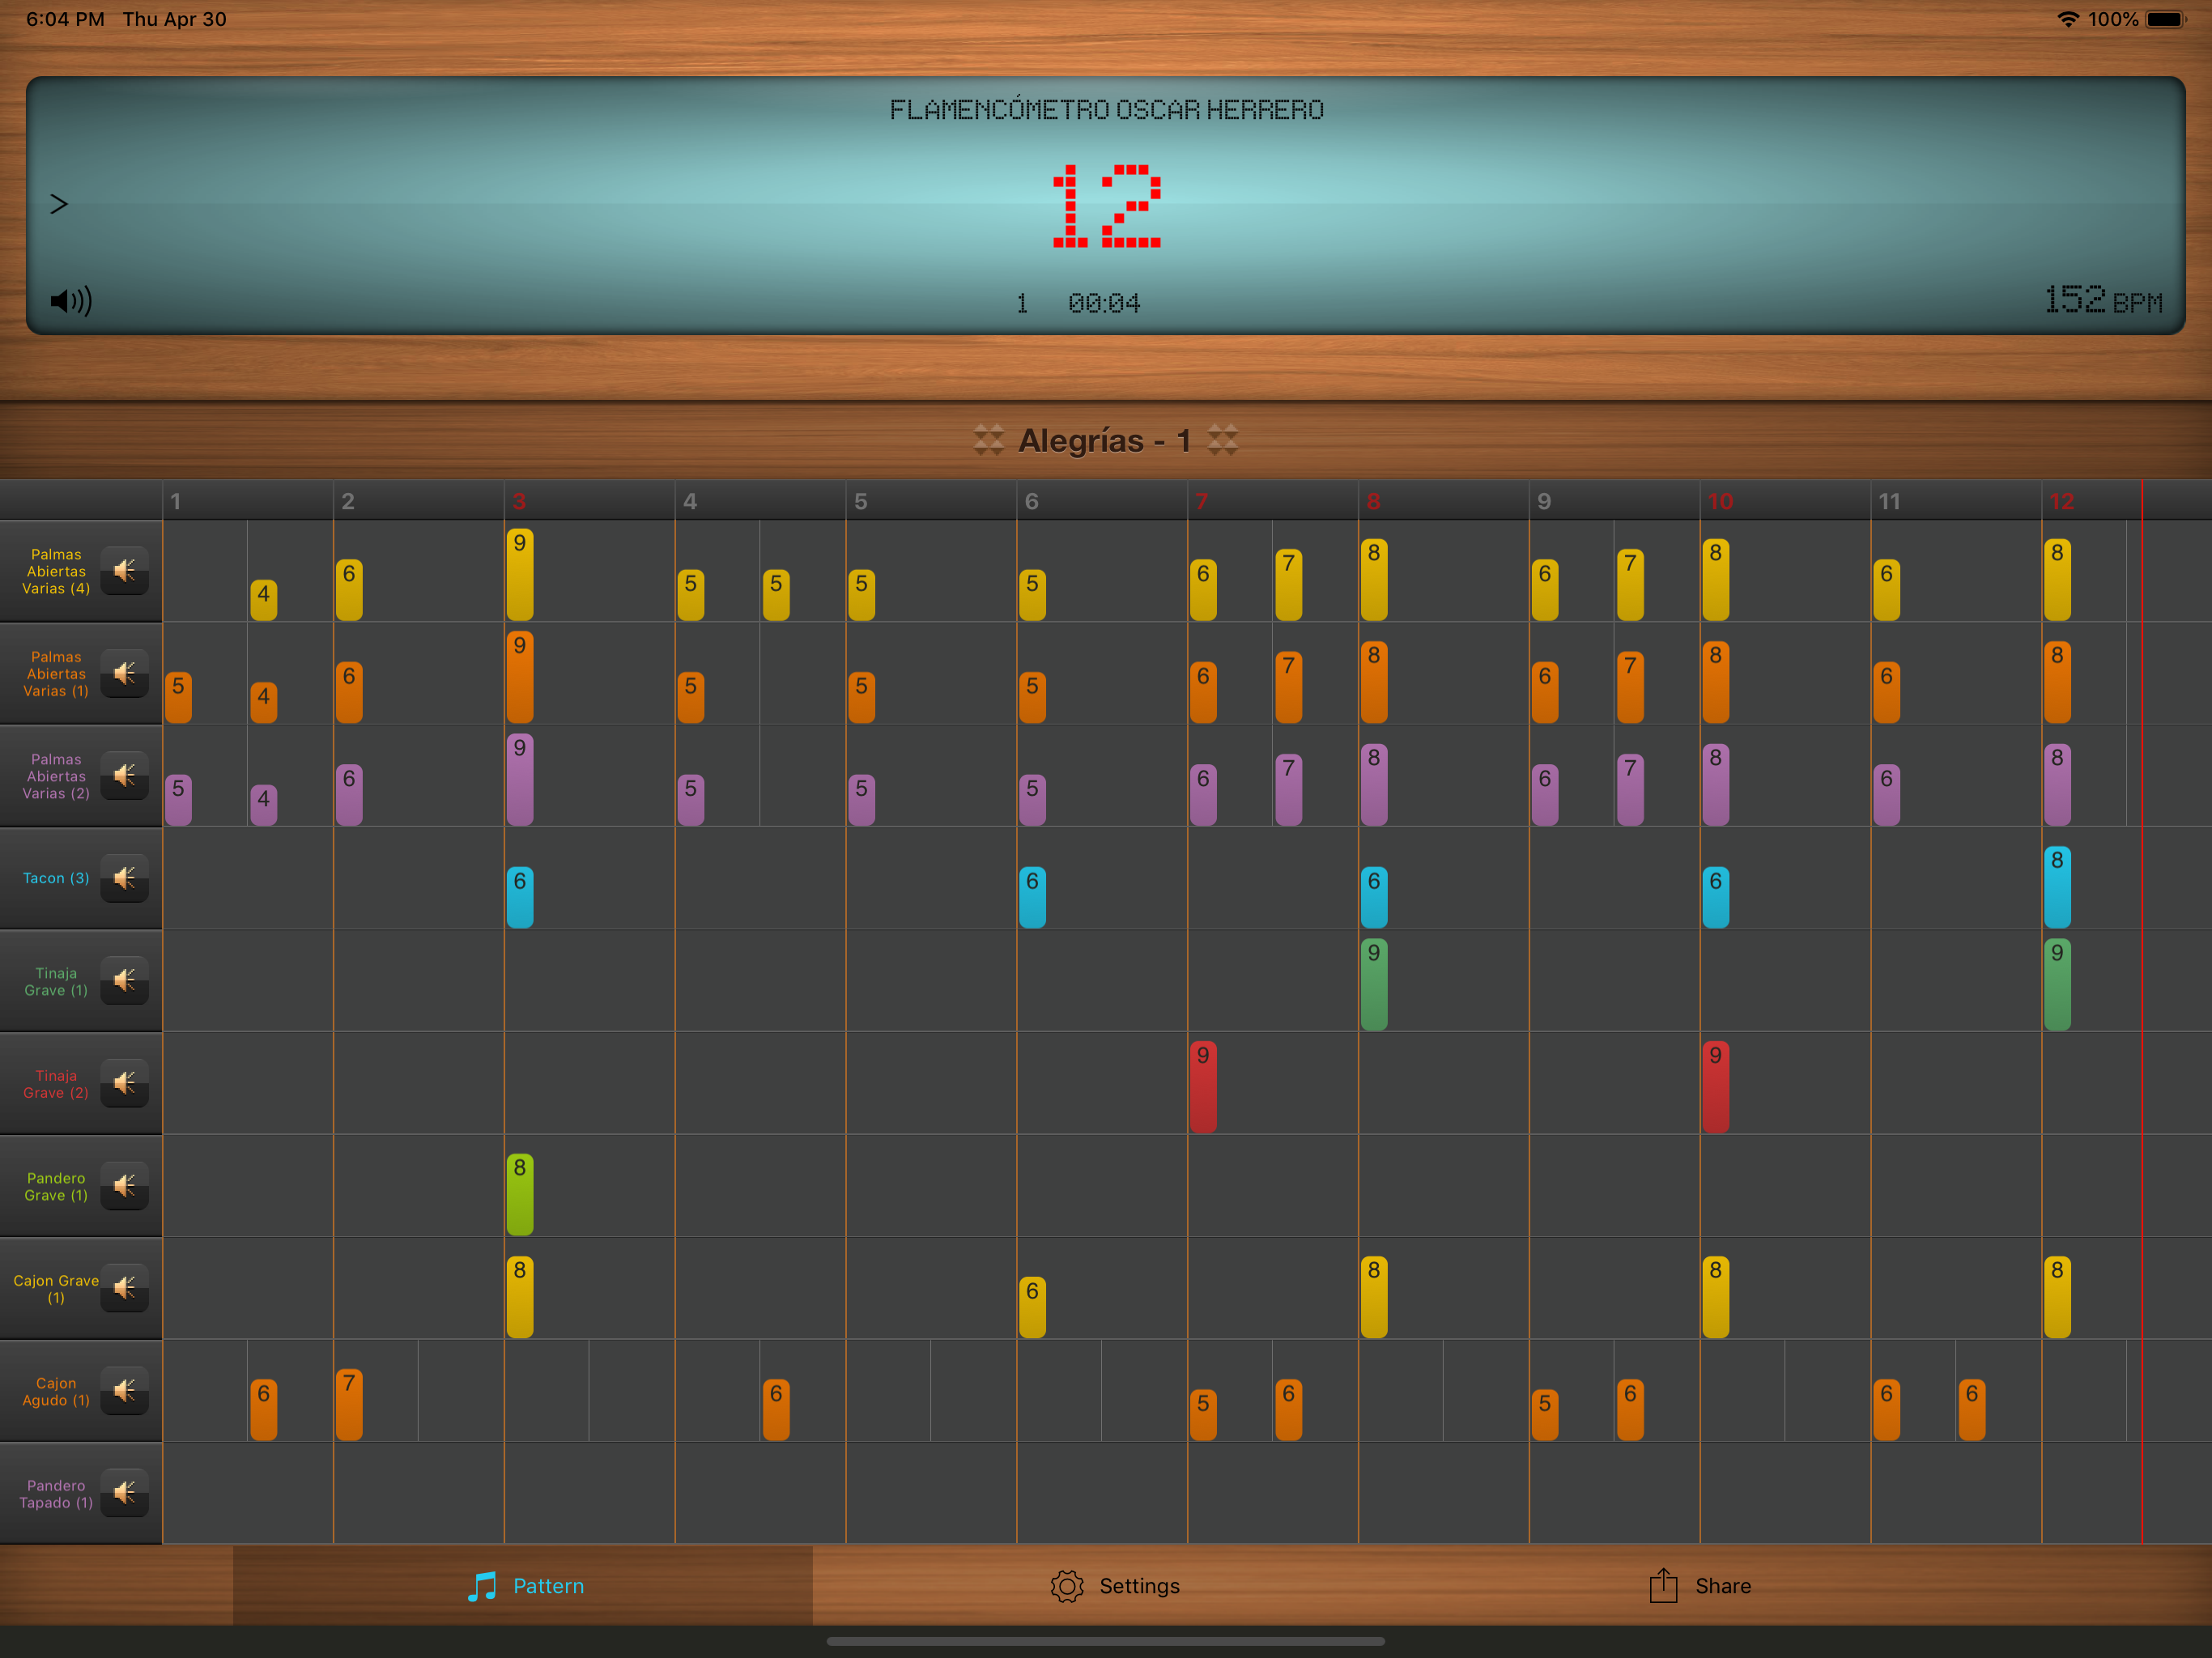Tap the grip icon left of Alegrías
The height and width of the screenshot is (1658, 2212).
click(989, 440)
